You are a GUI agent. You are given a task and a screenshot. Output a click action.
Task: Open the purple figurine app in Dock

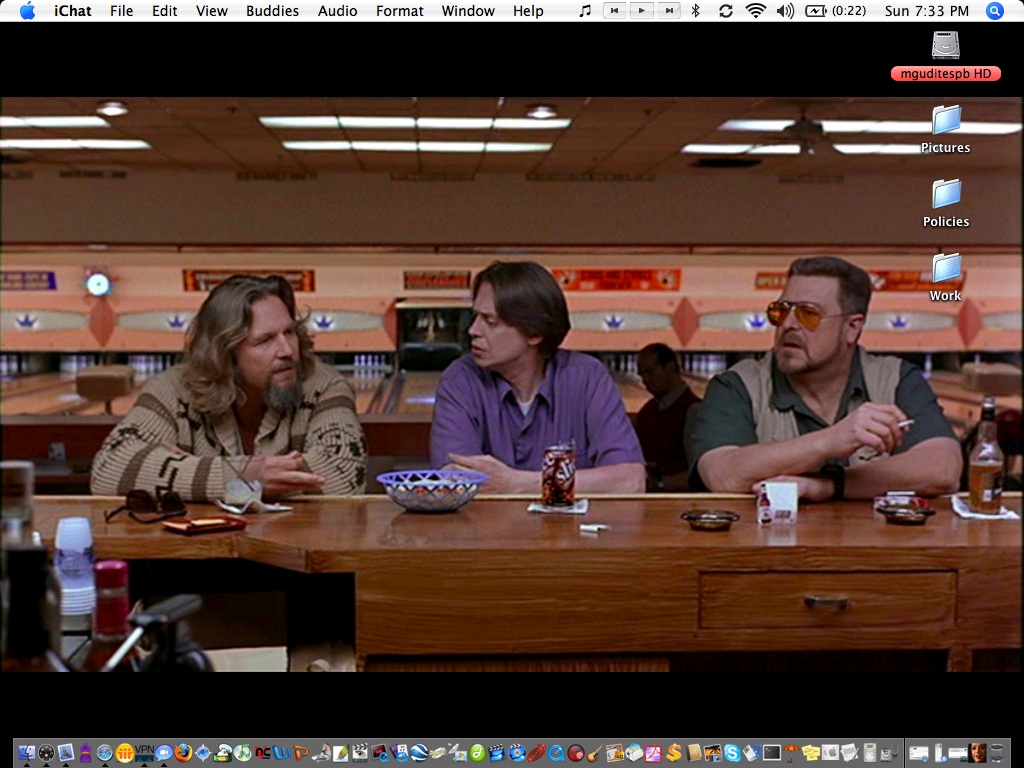click(86, 752)
